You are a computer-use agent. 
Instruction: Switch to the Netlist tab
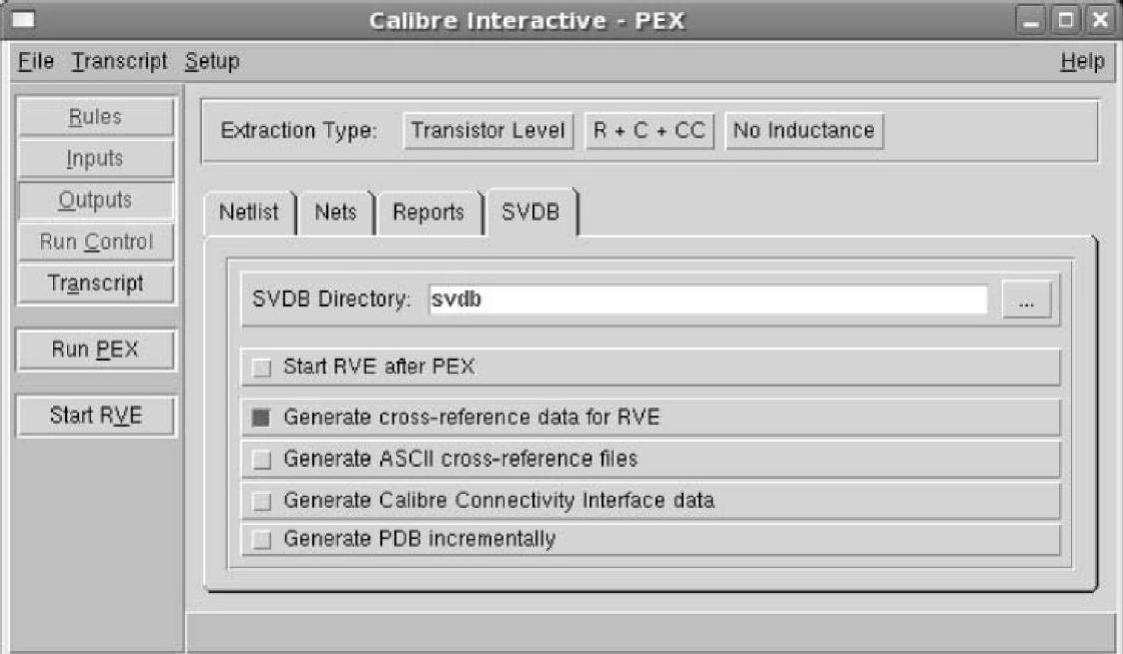pyautogui.click(x=249, y=213)
